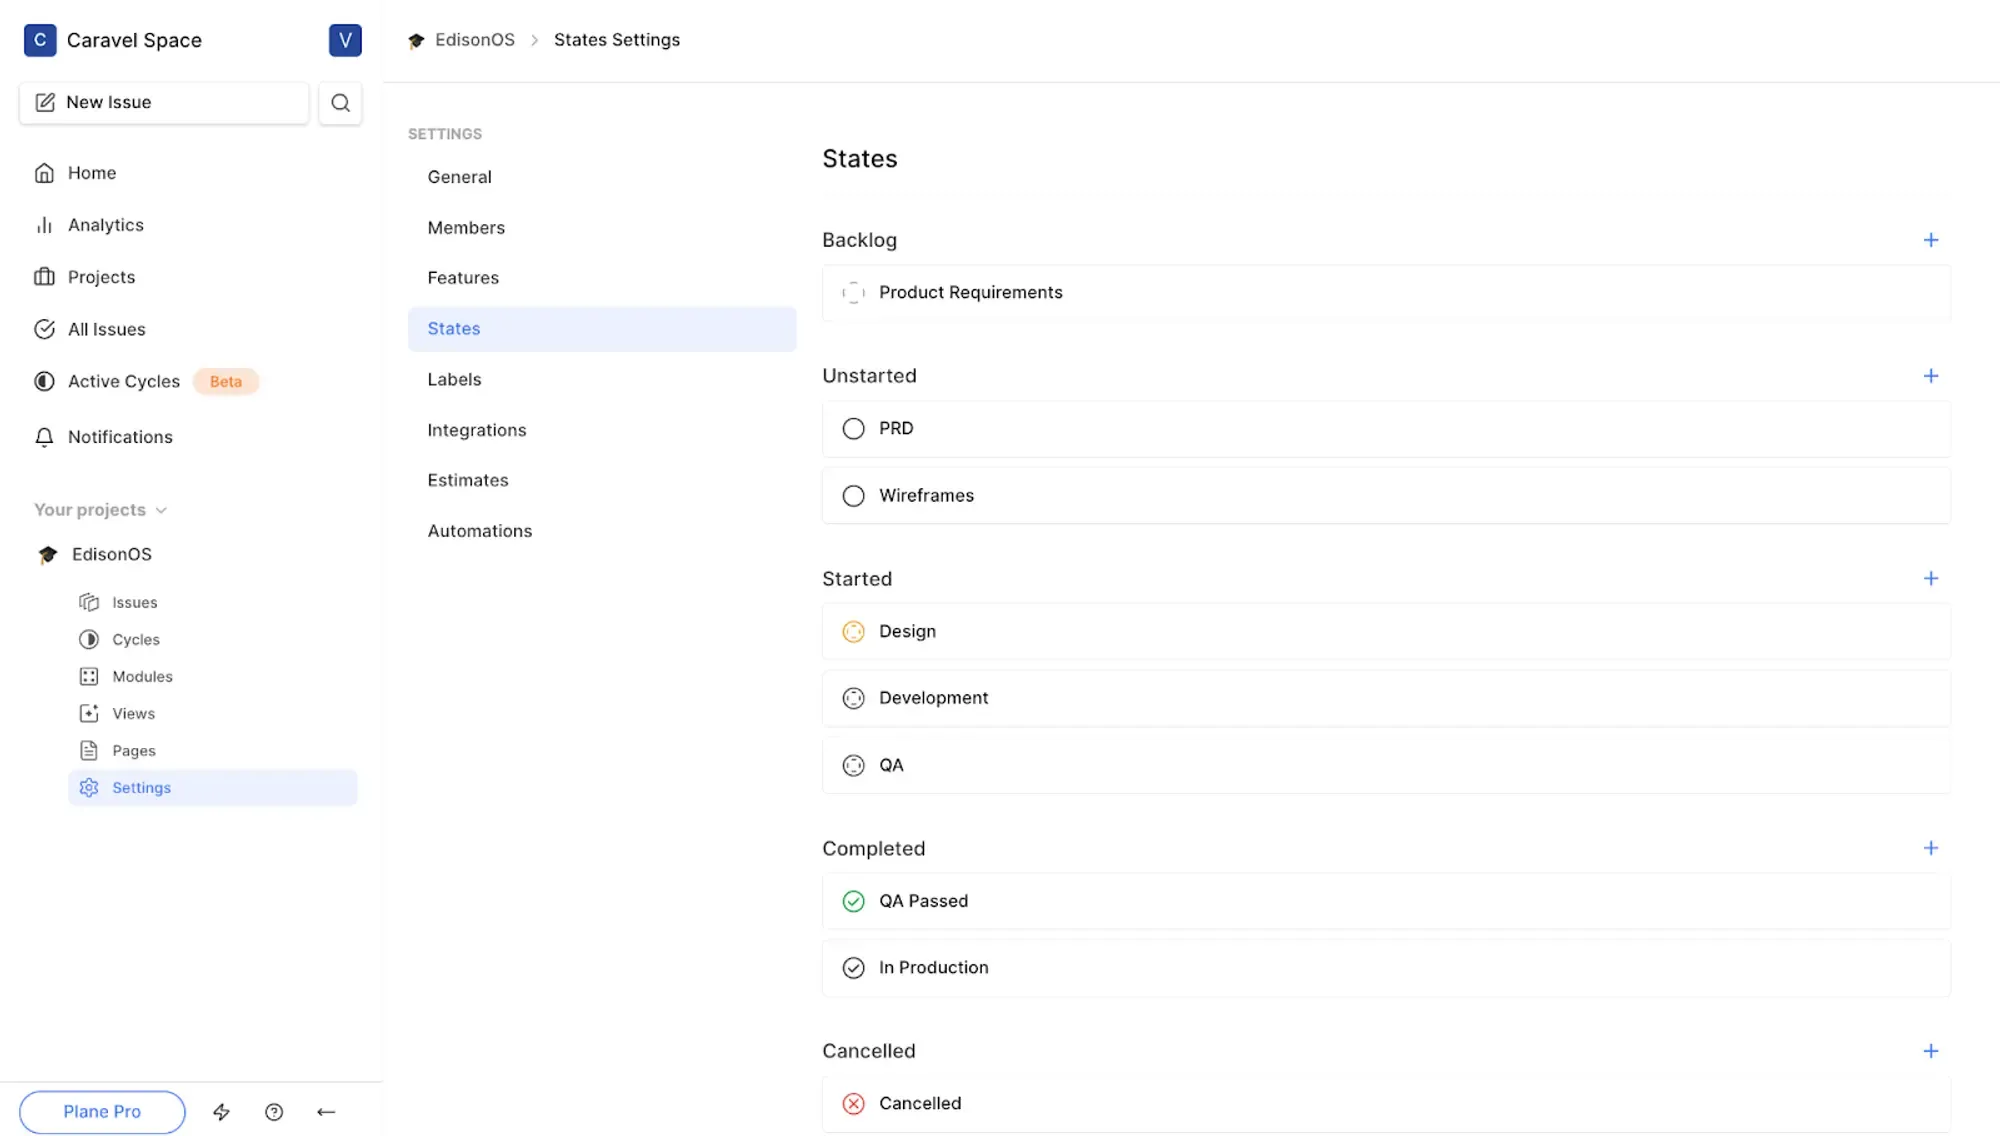Image resolution: width=2000 pixels, height=1136 pixels.
Task: Open Modules in the project sidebar
Action: point(142,677)
